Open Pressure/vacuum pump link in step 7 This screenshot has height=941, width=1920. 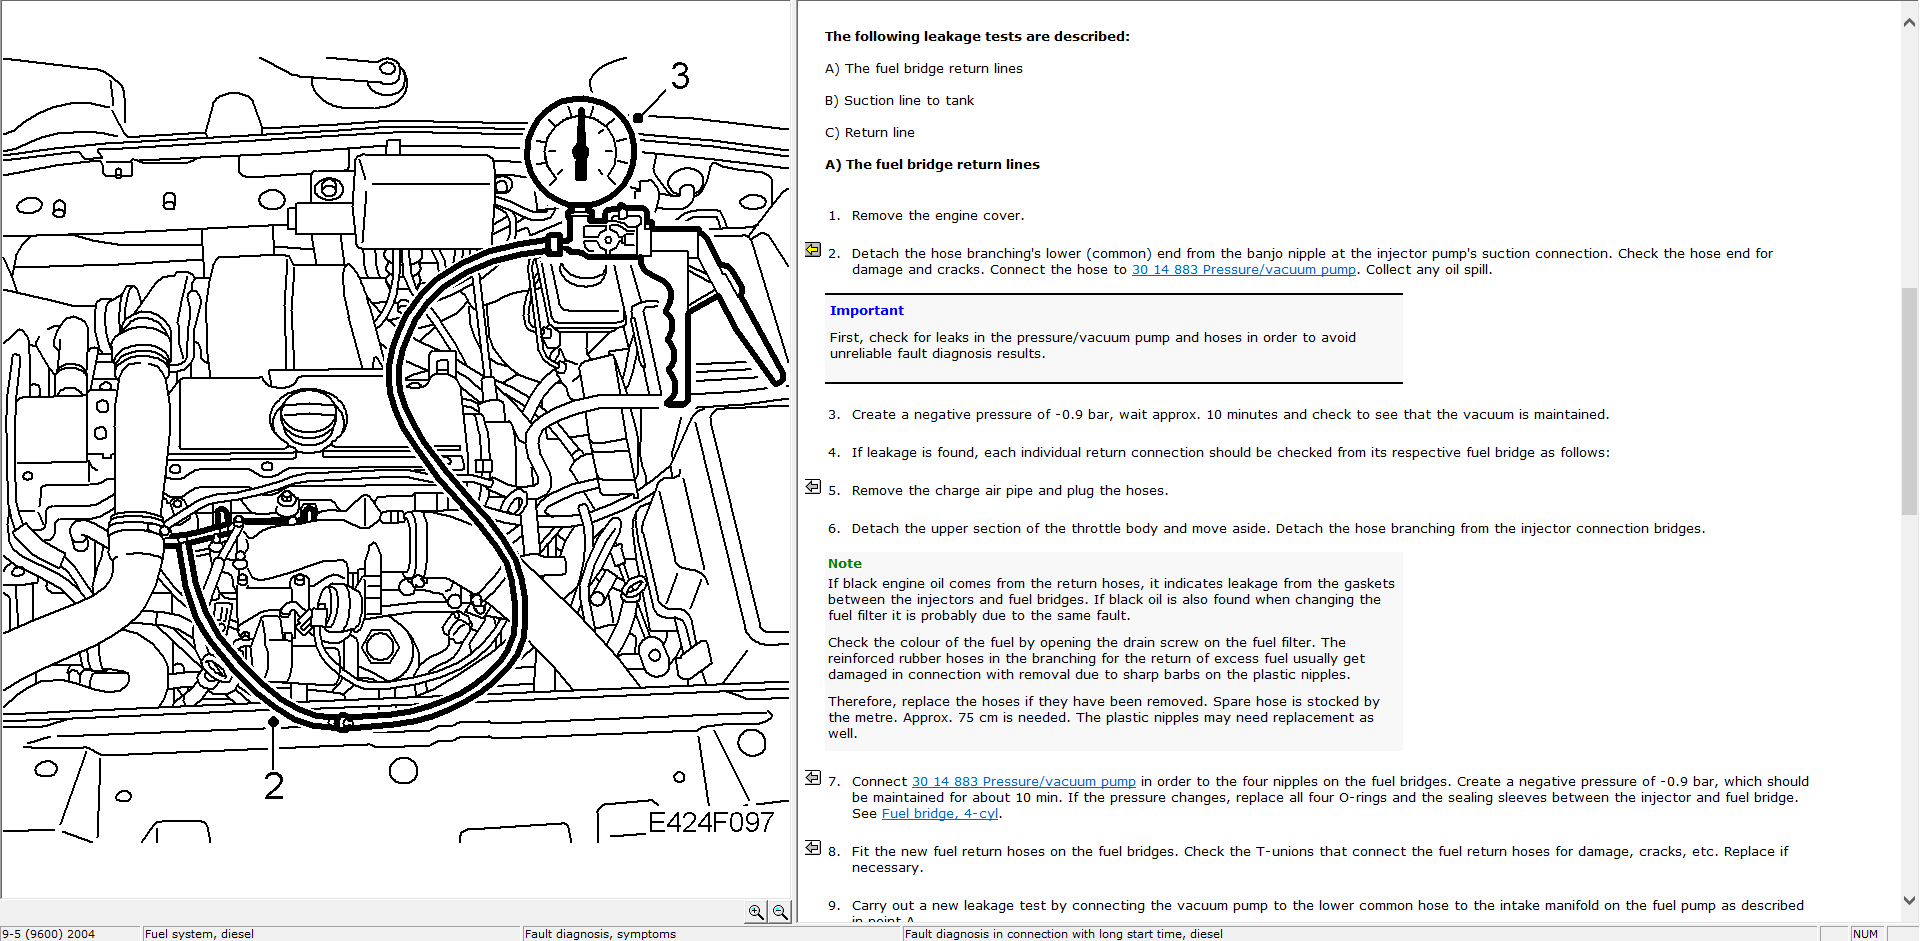(1023, 782)
